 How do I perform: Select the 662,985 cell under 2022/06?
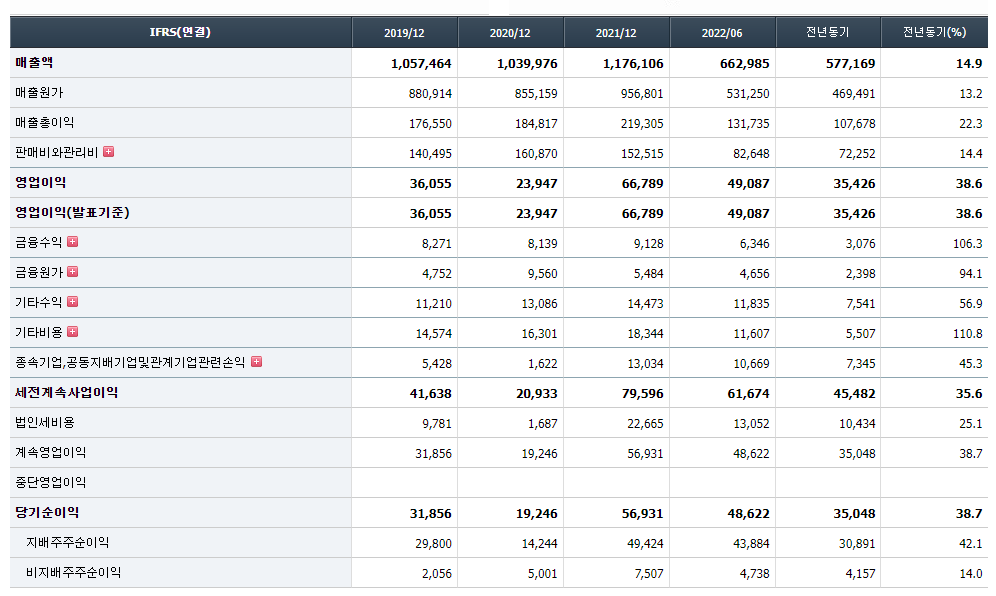tap(744, 64)
